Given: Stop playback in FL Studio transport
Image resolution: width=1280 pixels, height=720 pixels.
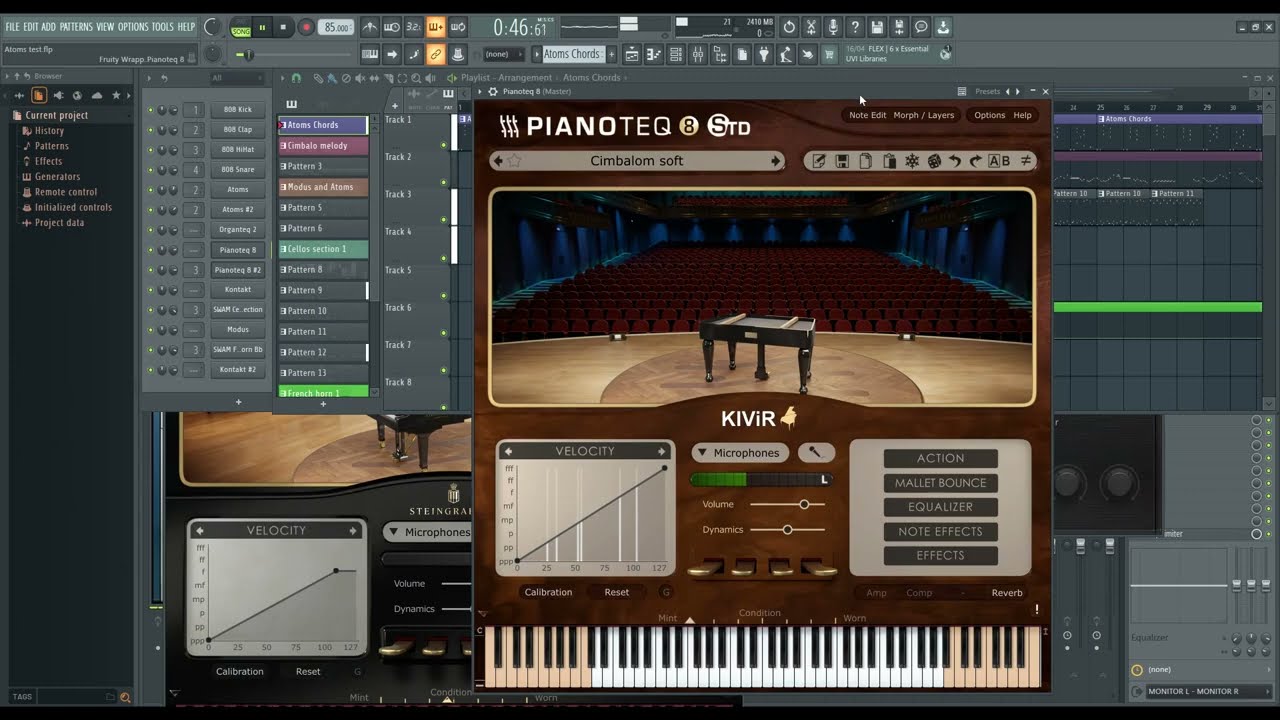Looking at the screenshot, I should (283, 28).
